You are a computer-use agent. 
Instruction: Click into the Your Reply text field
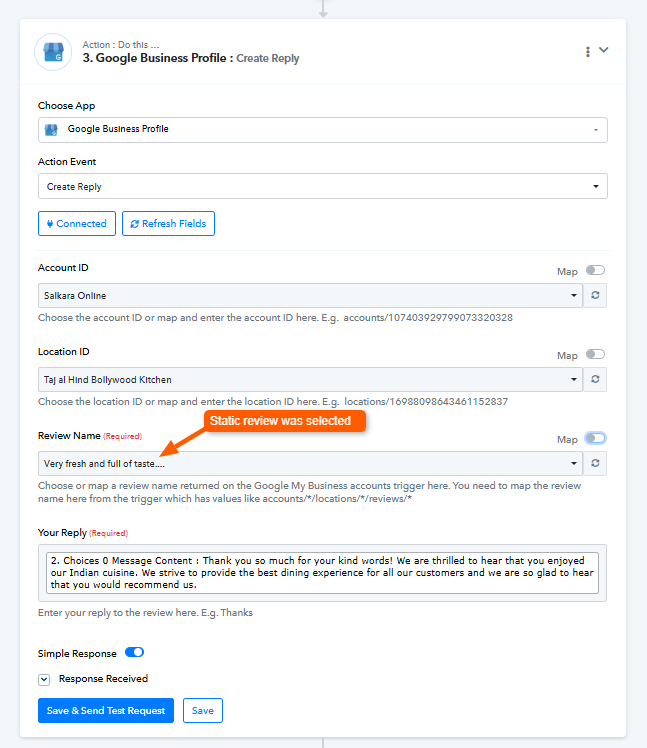[x=322, y=572]
